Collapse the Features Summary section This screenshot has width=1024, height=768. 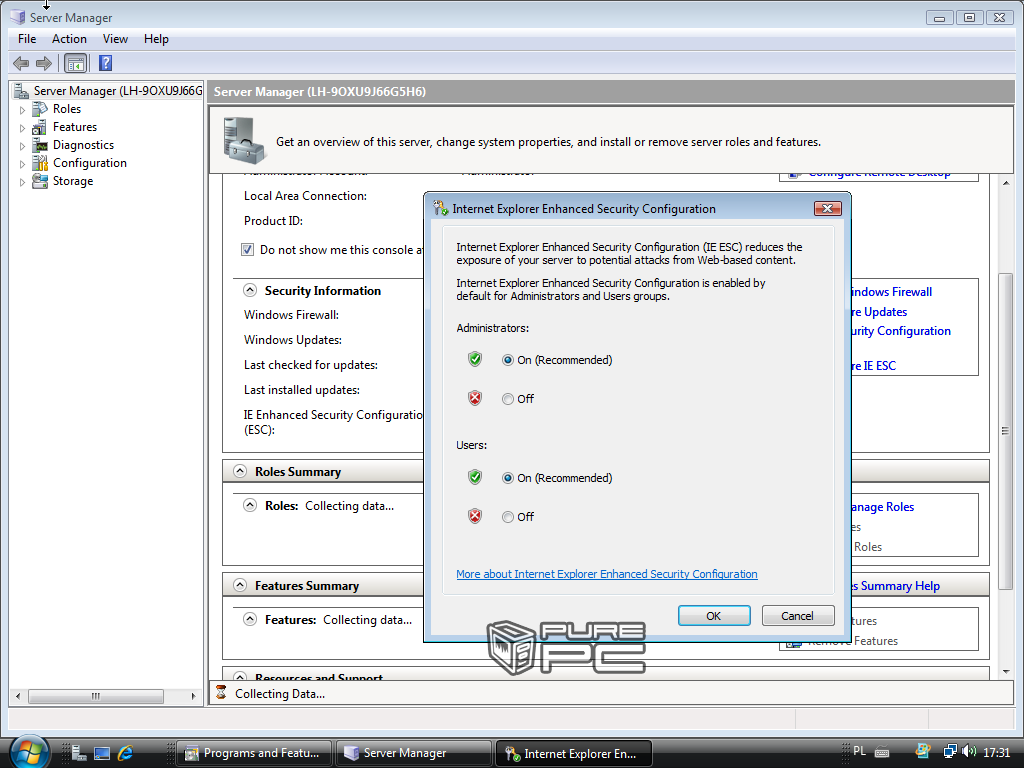(x=240, y=585)
